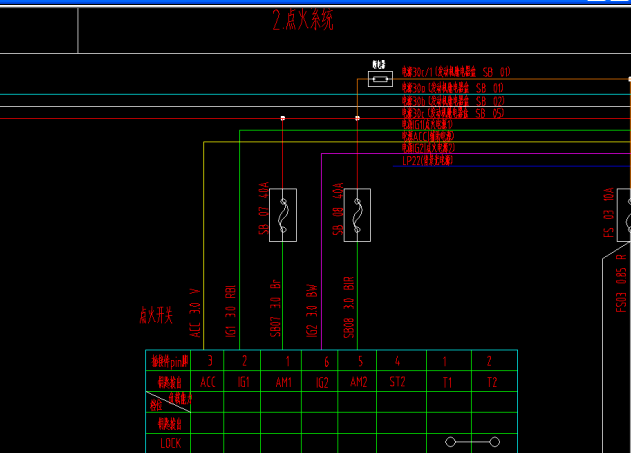The image size is (631, 453).
Task: Click pin number "3" above ACC
Action: coord(210,361)
